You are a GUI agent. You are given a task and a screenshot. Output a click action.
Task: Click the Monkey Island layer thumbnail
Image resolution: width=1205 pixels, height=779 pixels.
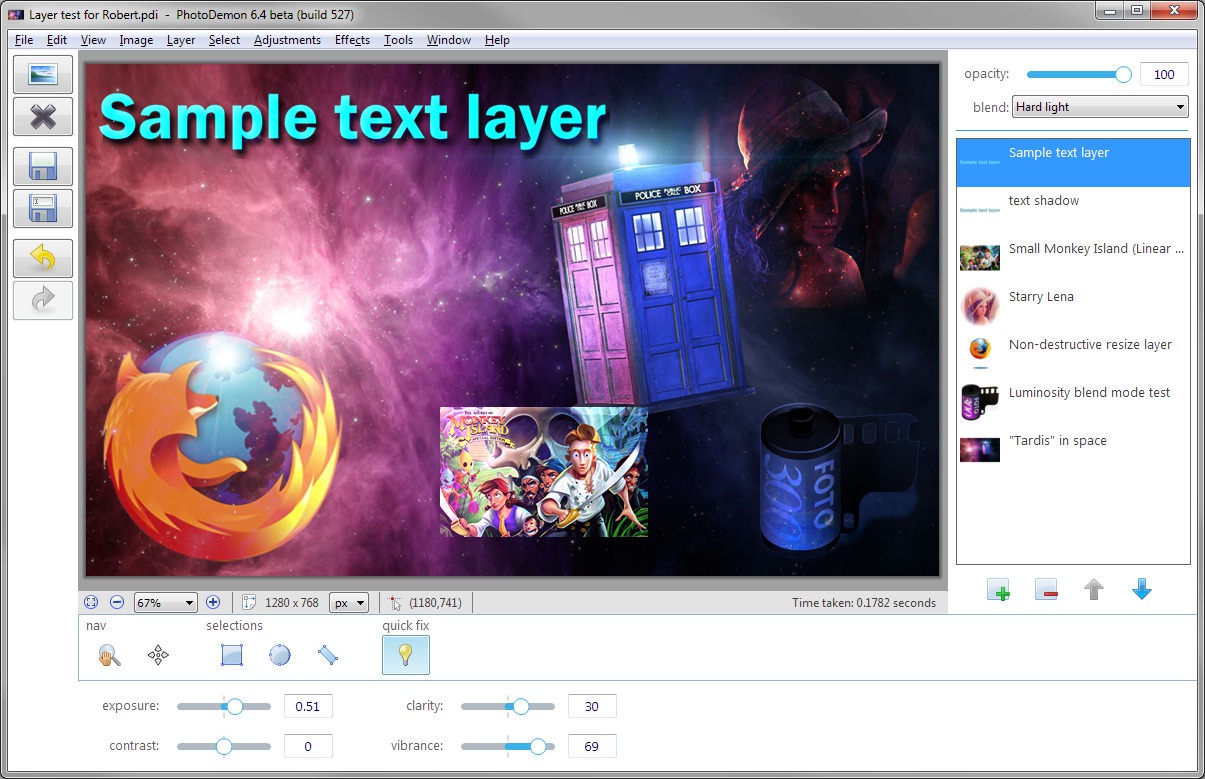pyautogui.click(x=980, y=258)
